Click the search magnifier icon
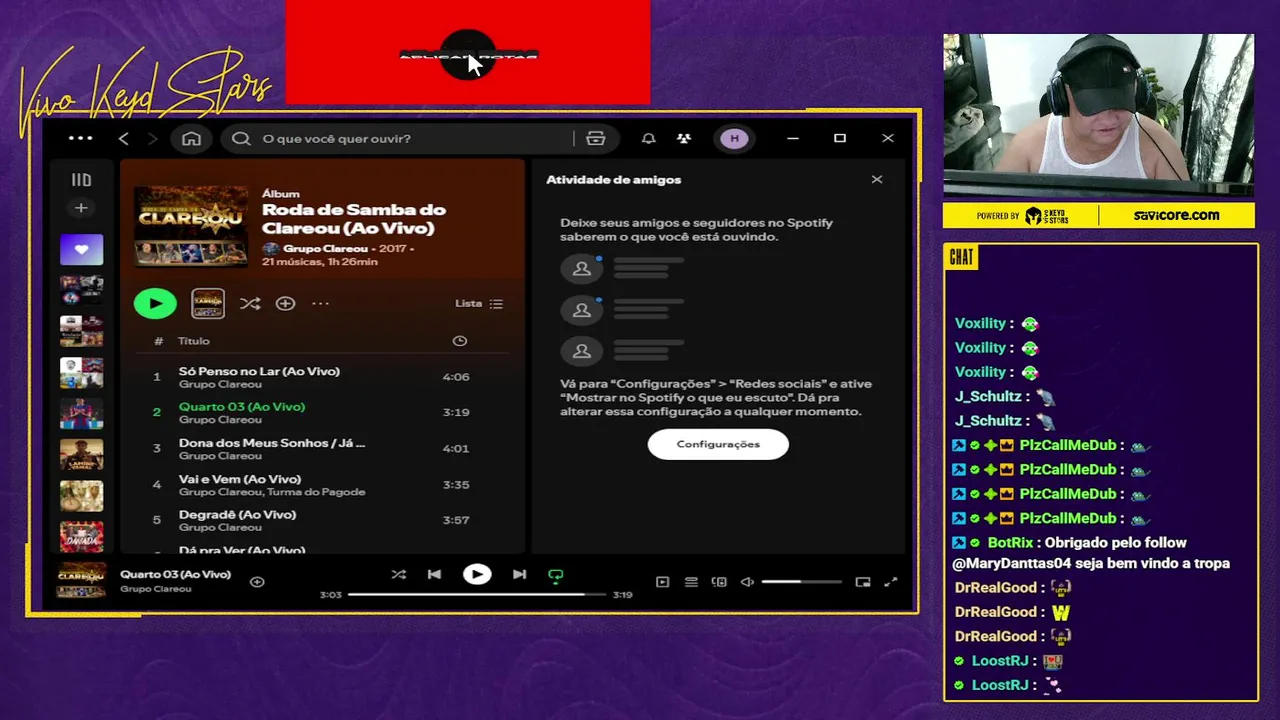This screenshot has height=720, width=1280. (x=241, y=138)
